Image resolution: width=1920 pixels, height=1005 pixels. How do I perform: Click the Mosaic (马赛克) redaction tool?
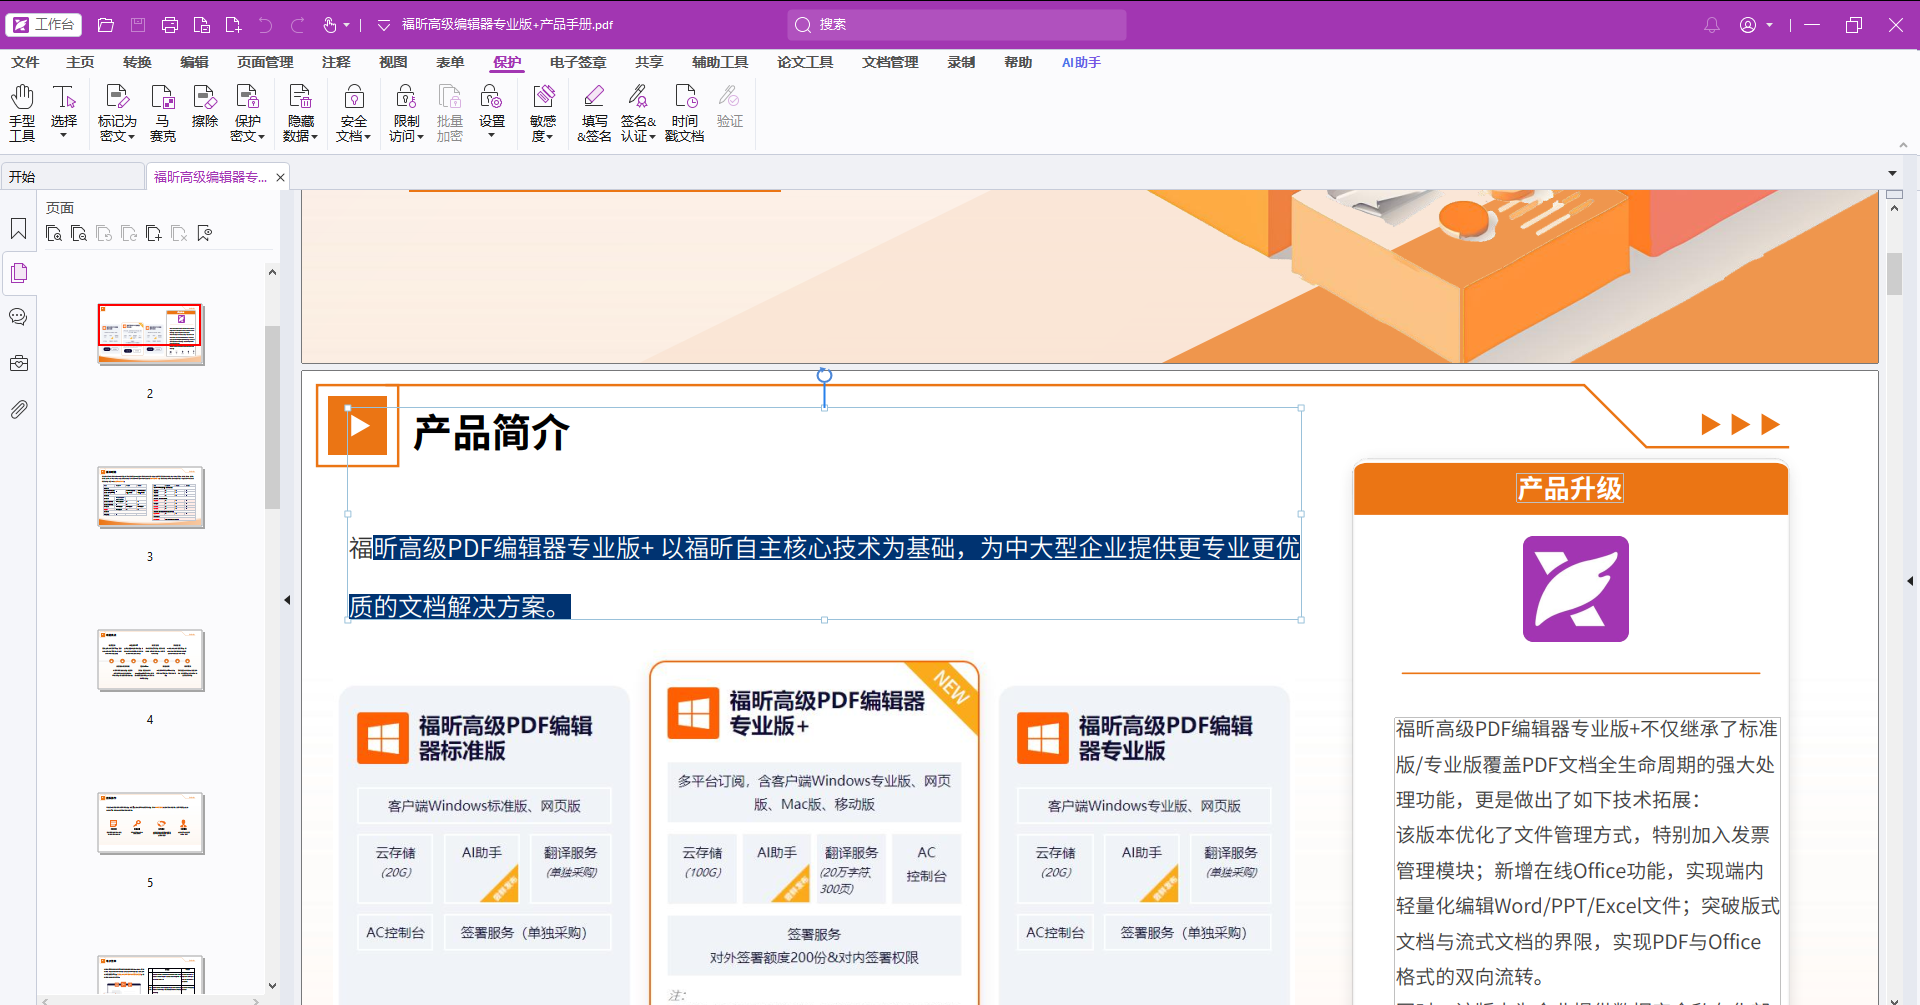tap(163, 112)
